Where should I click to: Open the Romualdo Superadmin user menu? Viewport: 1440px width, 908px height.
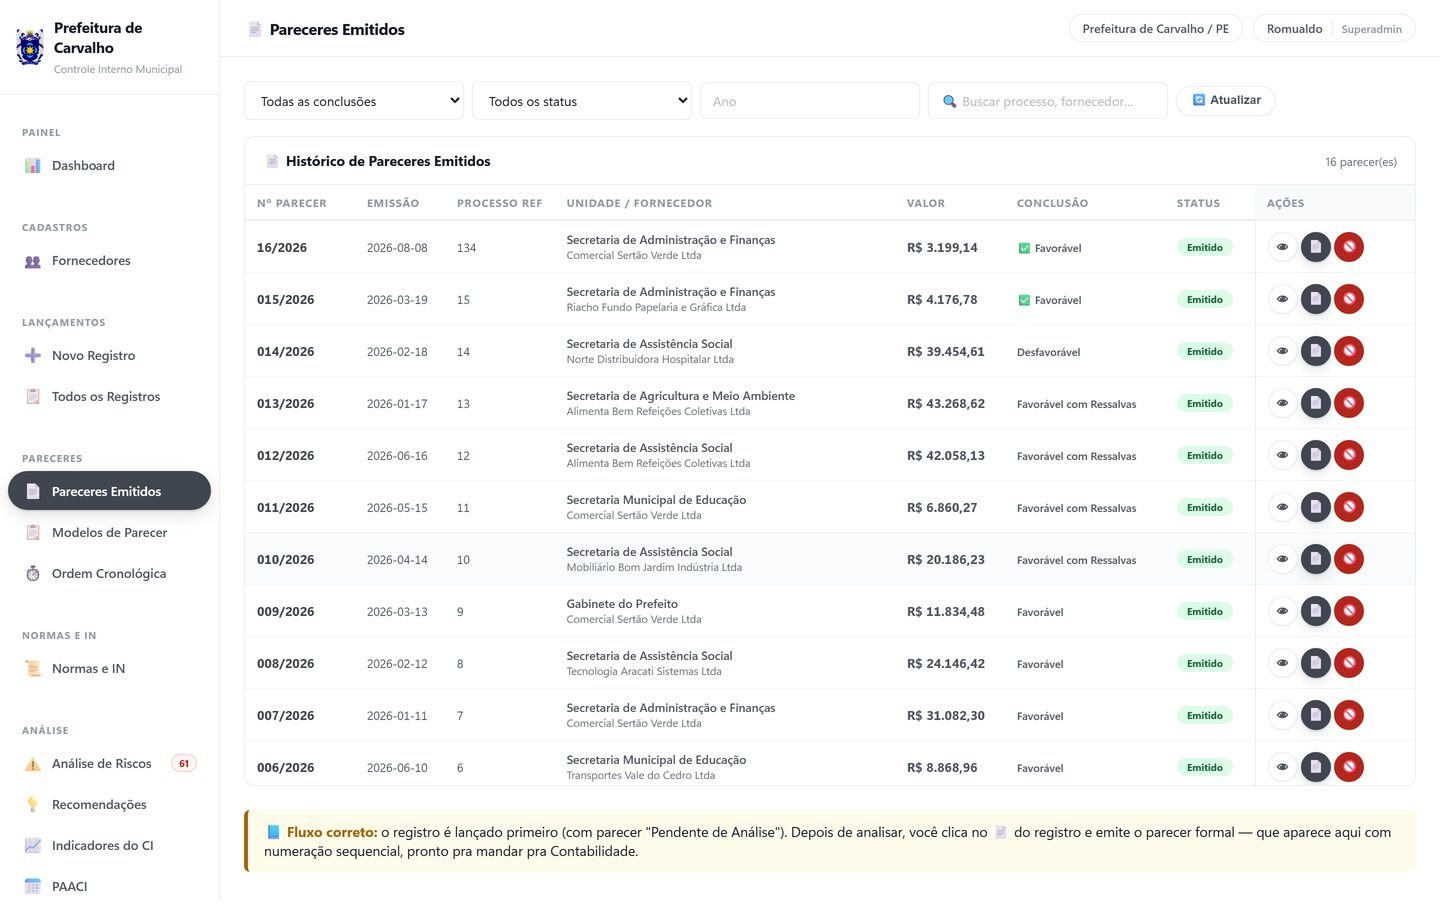(1334, 29)
